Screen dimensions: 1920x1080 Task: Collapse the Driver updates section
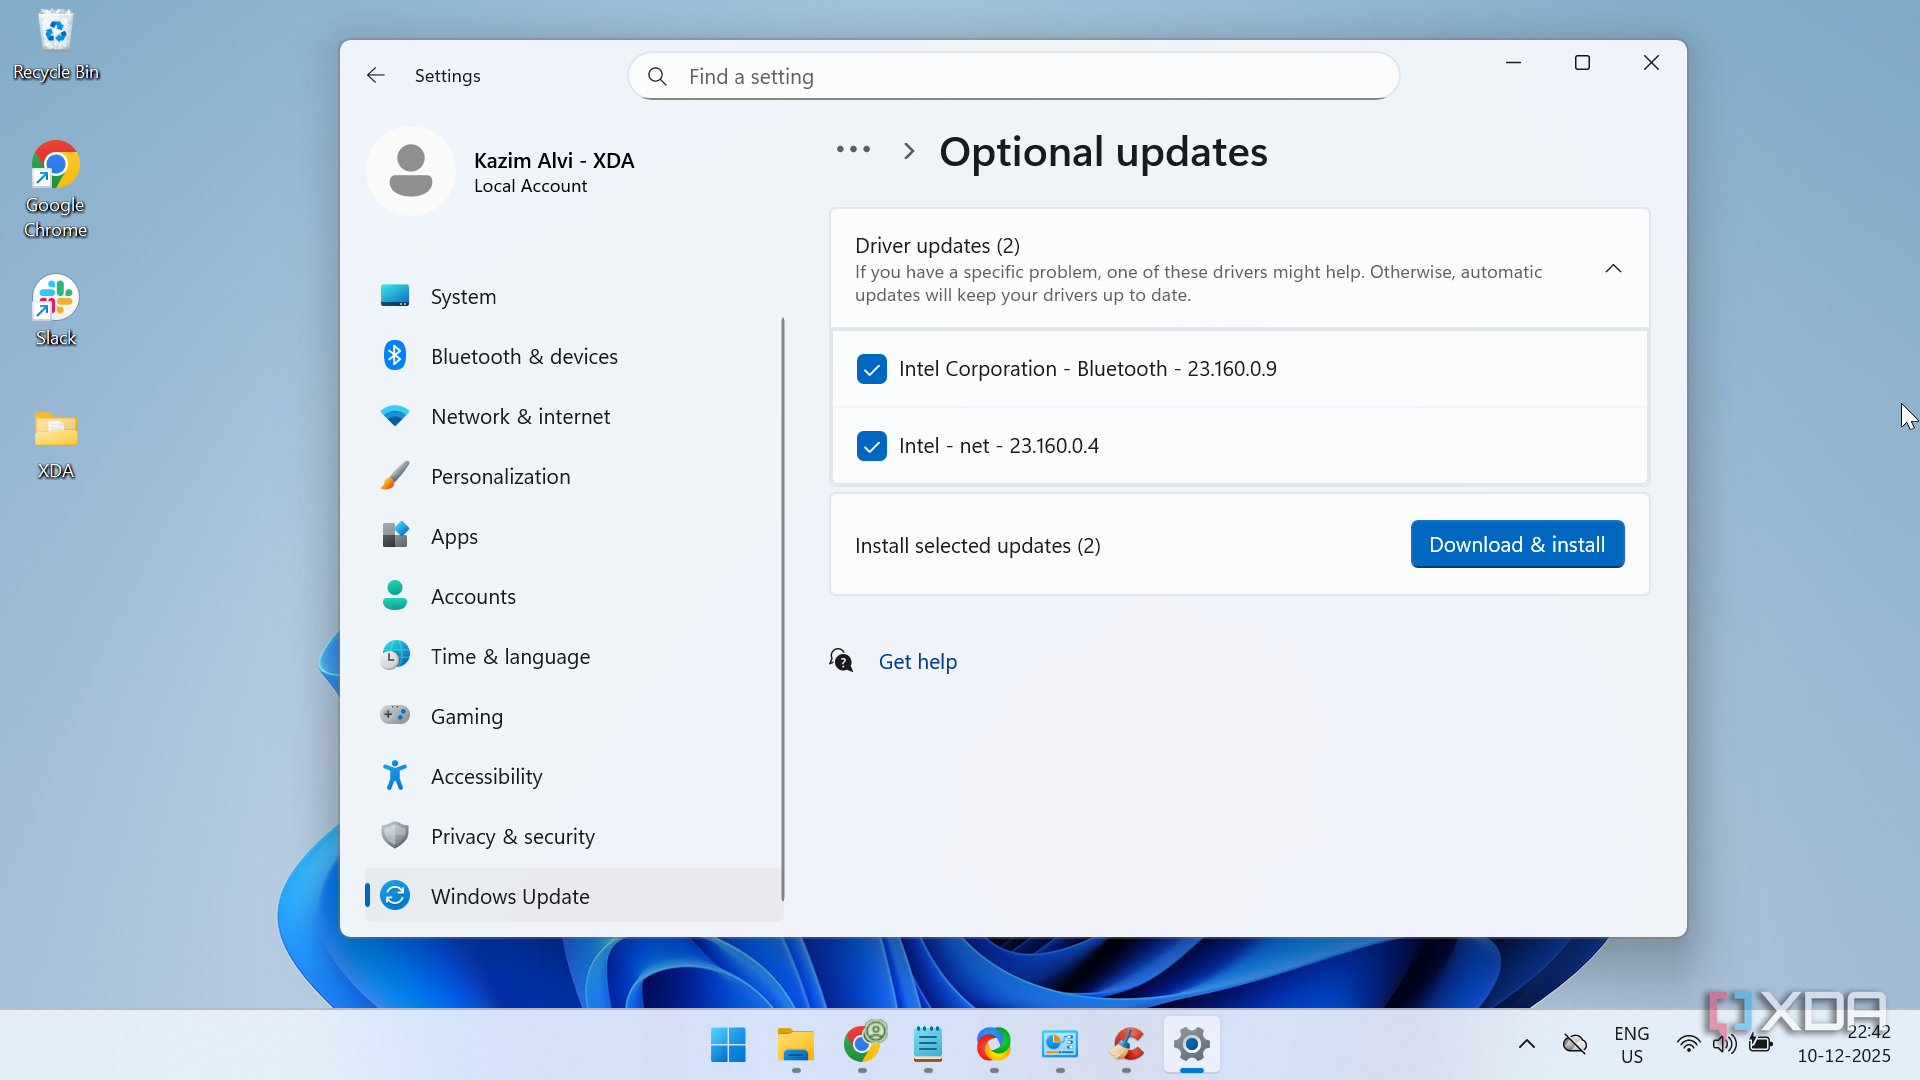[x=1612, y=269]
